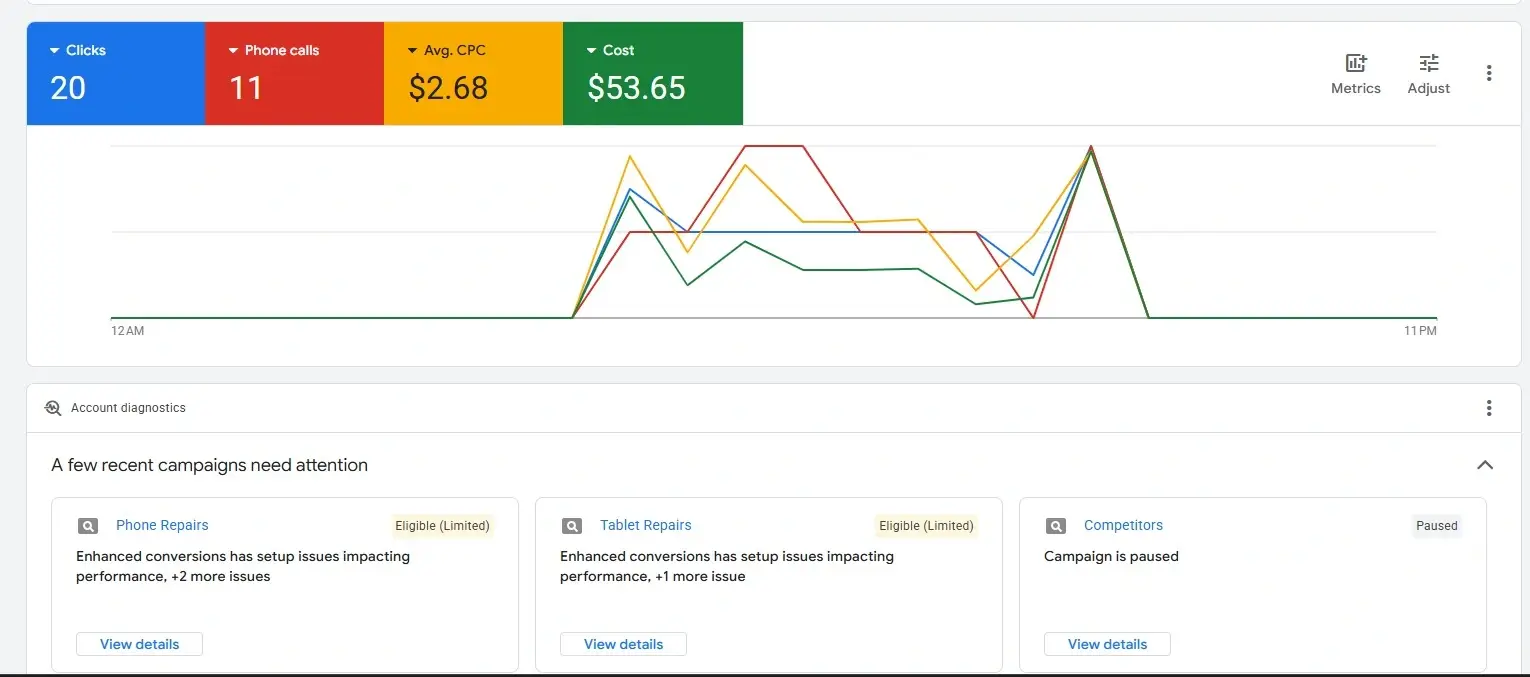Select the red Phone calls value 11
Viewport: 1530px width, 677px height.
coord(246,88)
